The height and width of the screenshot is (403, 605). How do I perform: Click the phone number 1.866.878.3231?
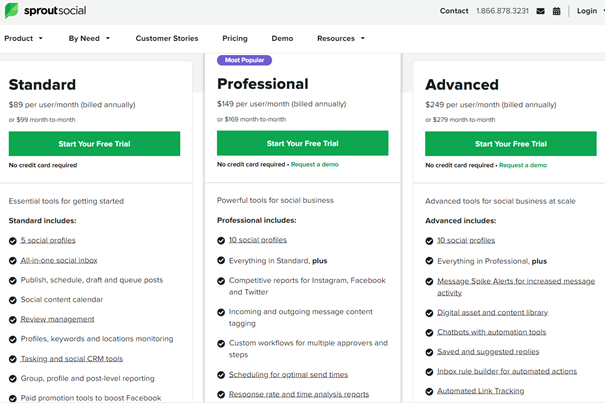point(502,11)
